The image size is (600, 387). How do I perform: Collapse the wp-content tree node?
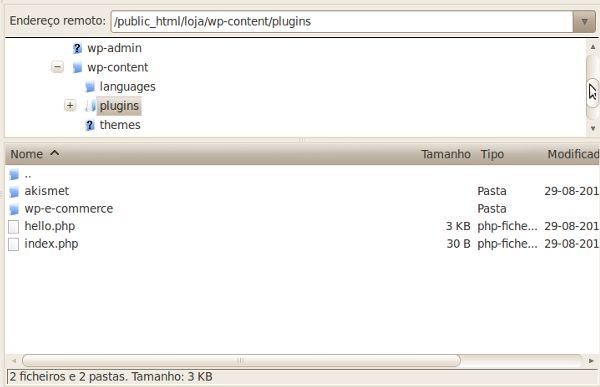point(57,67)
